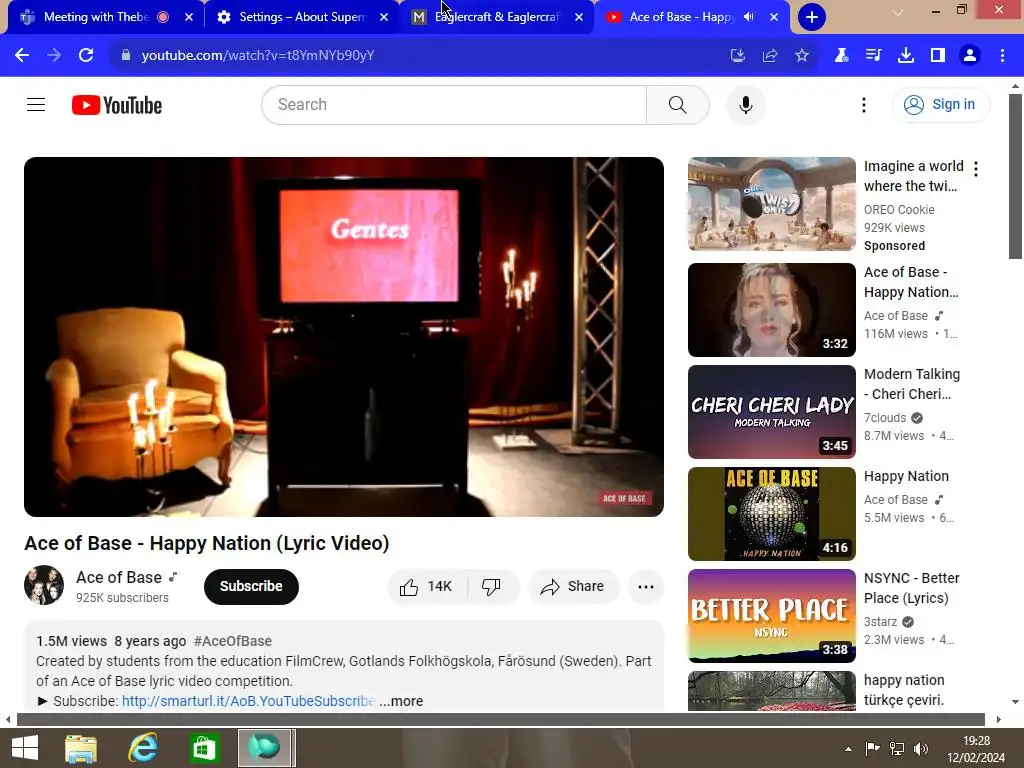Image resolution: width=1024 pixels, height=768 pixels.
Task: Open File Explorer from the taskbar
Action: (81, 748)
